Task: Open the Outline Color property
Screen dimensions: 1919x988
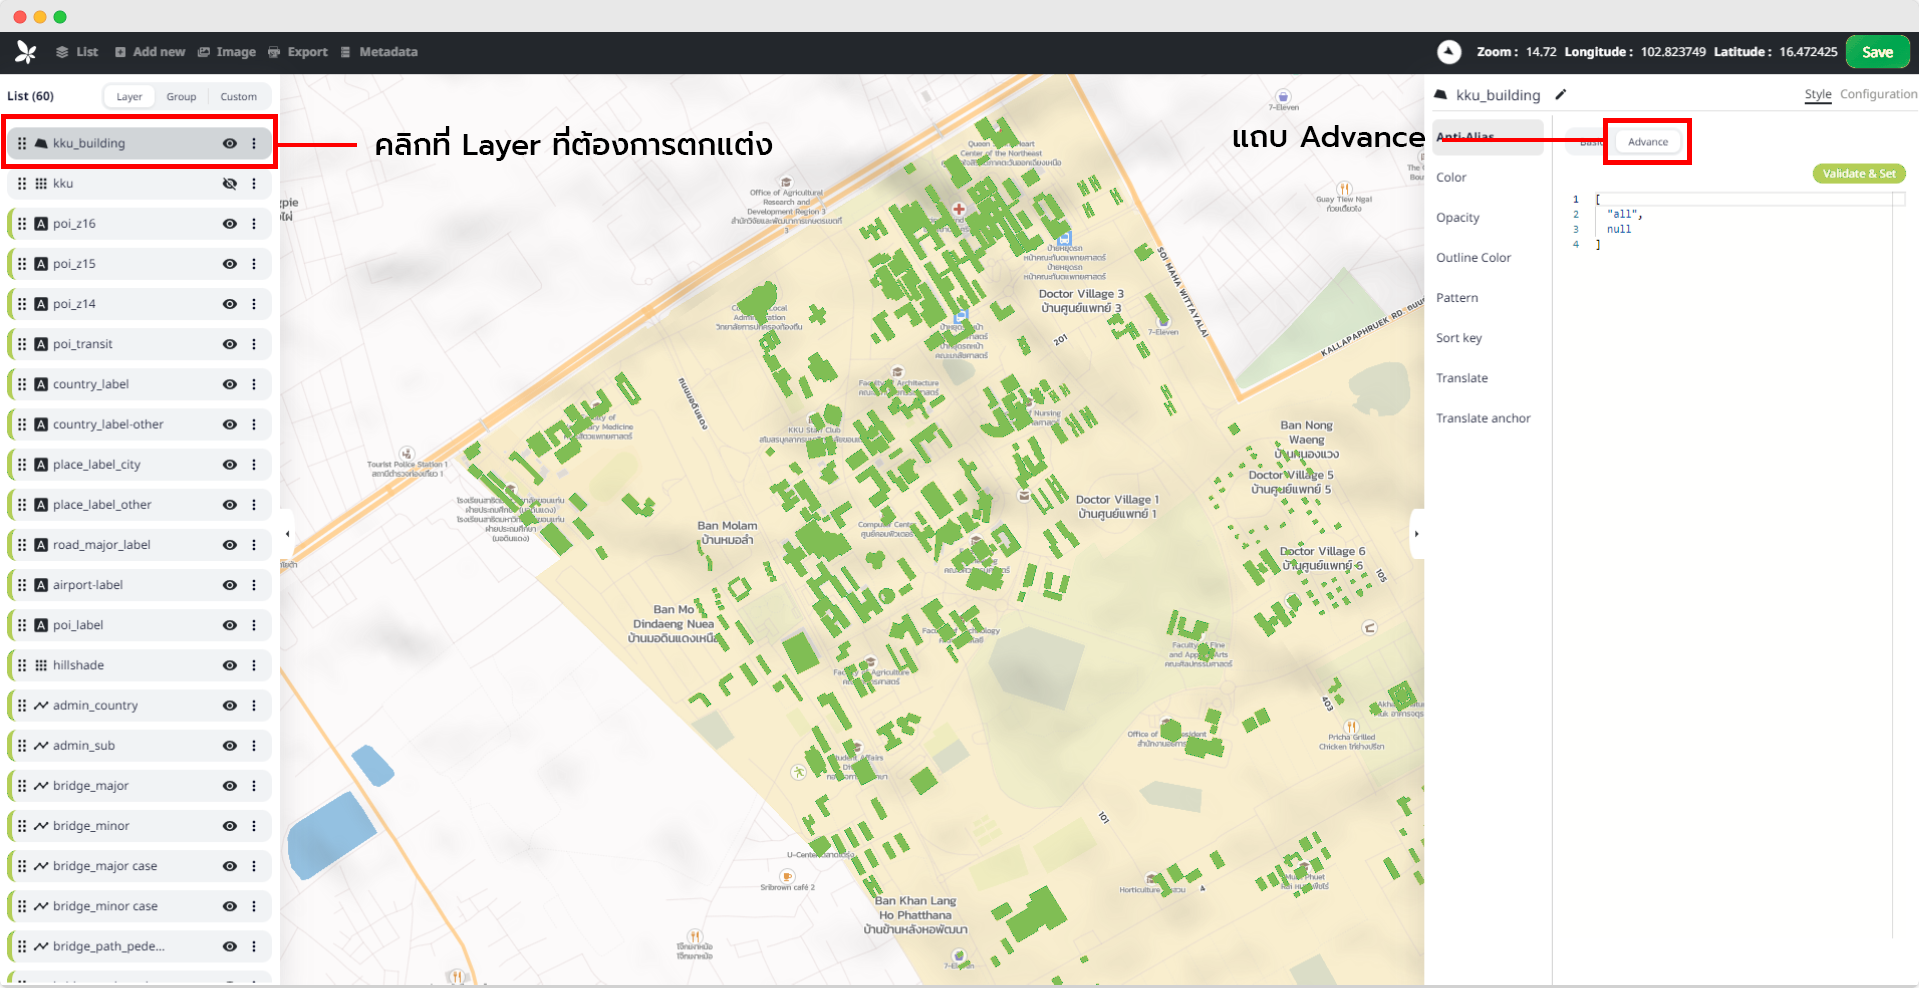Action: tap(1474, 258)
